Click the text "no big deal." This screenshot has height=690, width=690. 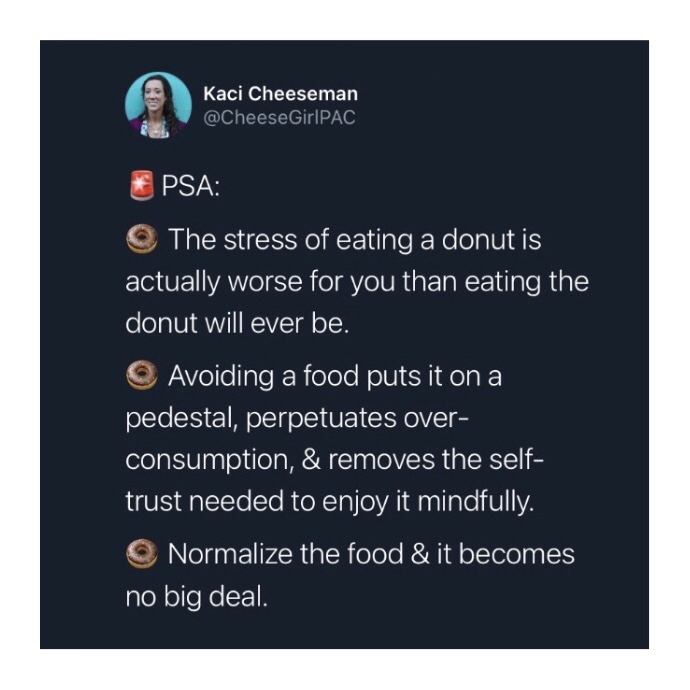pyautogui.click(x=196, y=598)
